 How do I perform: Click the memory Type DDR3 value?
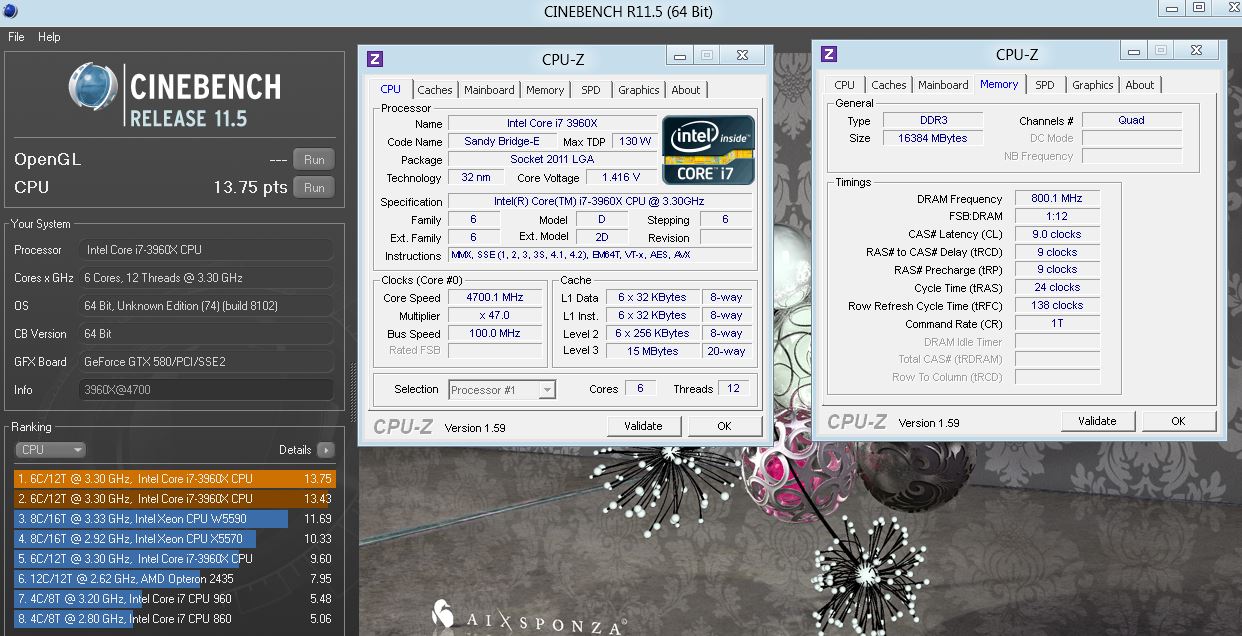click(x=932, y=120)
